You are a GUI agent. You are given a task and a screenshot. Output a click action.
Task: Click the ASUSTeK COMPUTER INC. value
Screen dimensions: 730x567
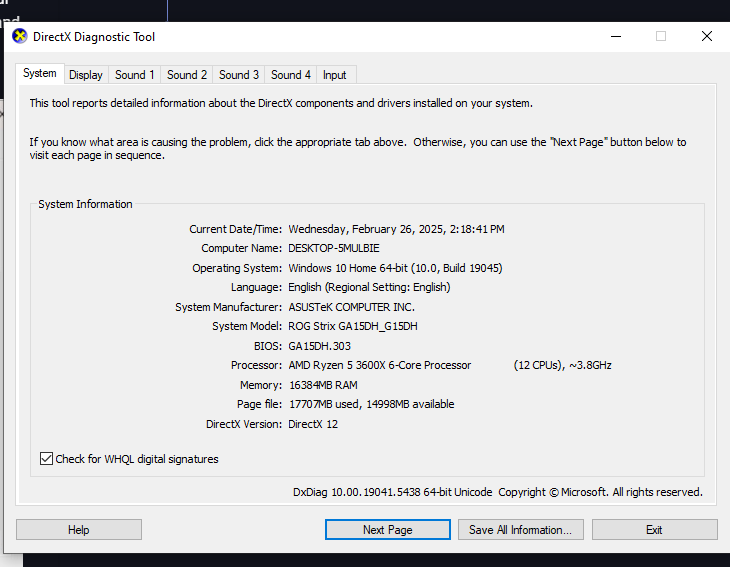tap(351, 307)
